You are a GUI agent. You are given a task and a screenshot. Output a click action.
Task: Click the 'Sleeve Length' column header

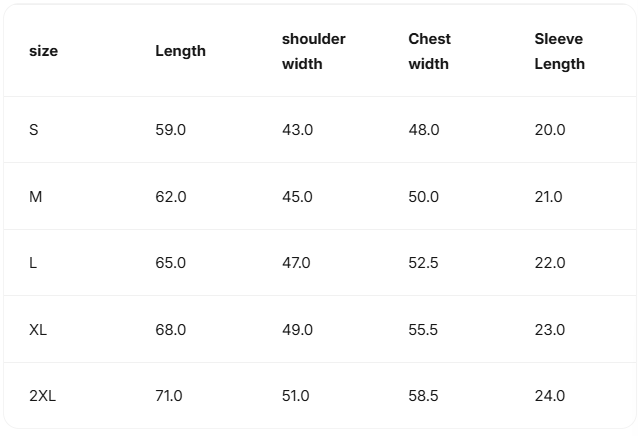point(559,51)
